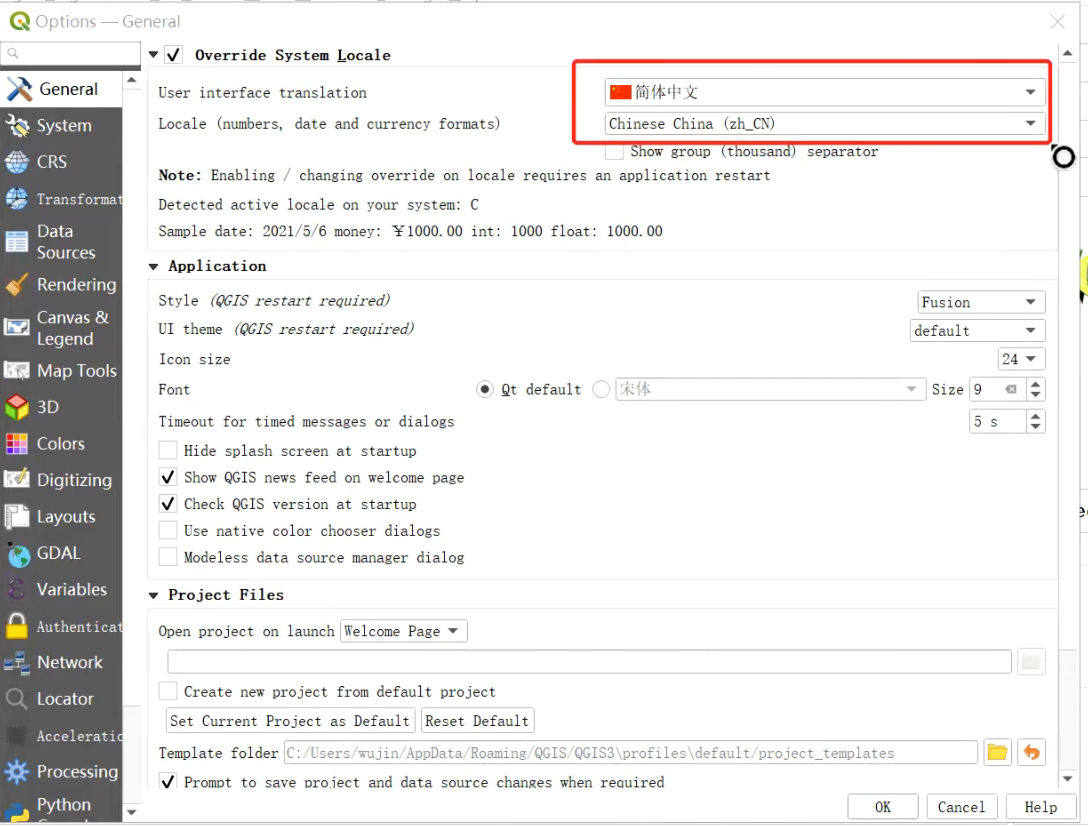Open the Style Fusion dropdown
The height and width of the screenshot is (827, 1088).
pos(981,302)
